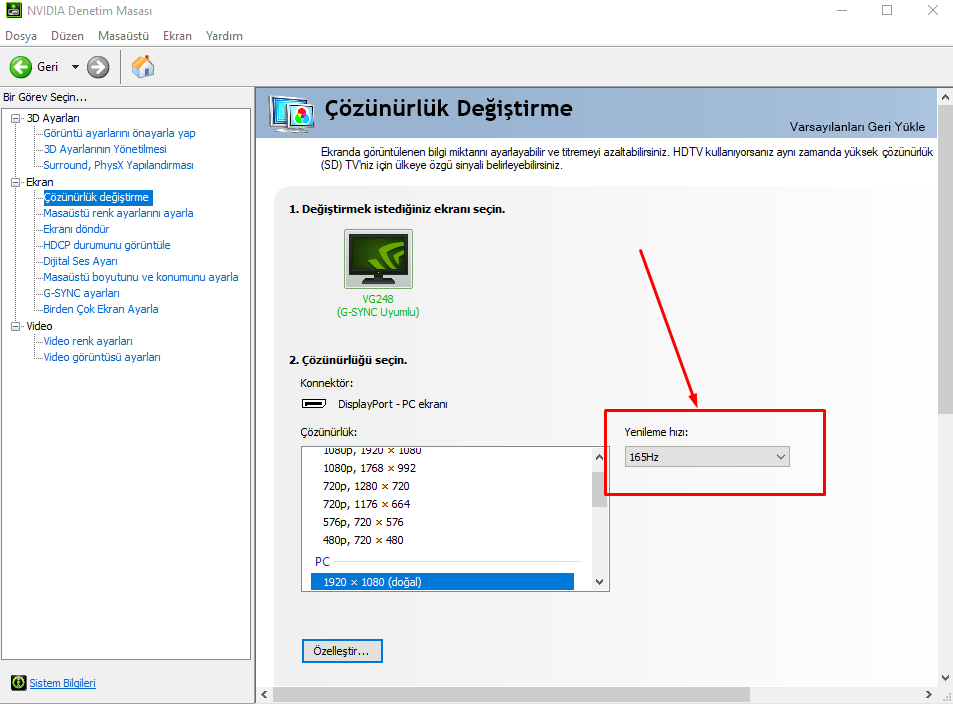This screenshot has width=953, height=705.
Task: Open the Ekran menu
Action: coord(177,36)
